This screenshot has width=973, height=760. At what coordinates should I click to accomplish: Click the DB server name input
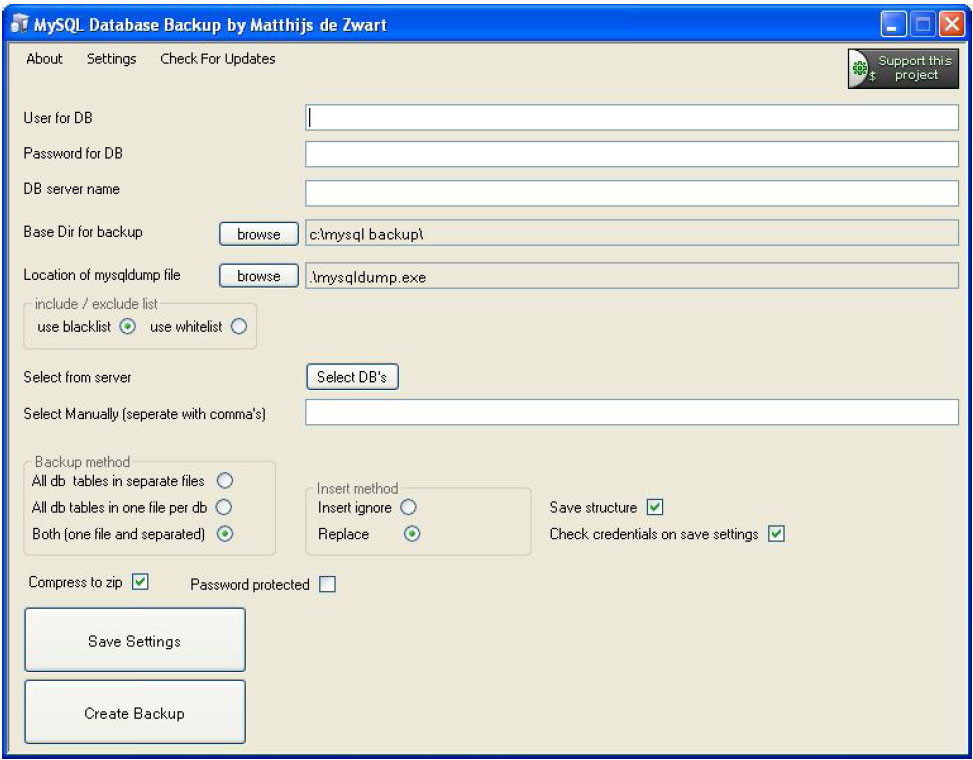632,193
